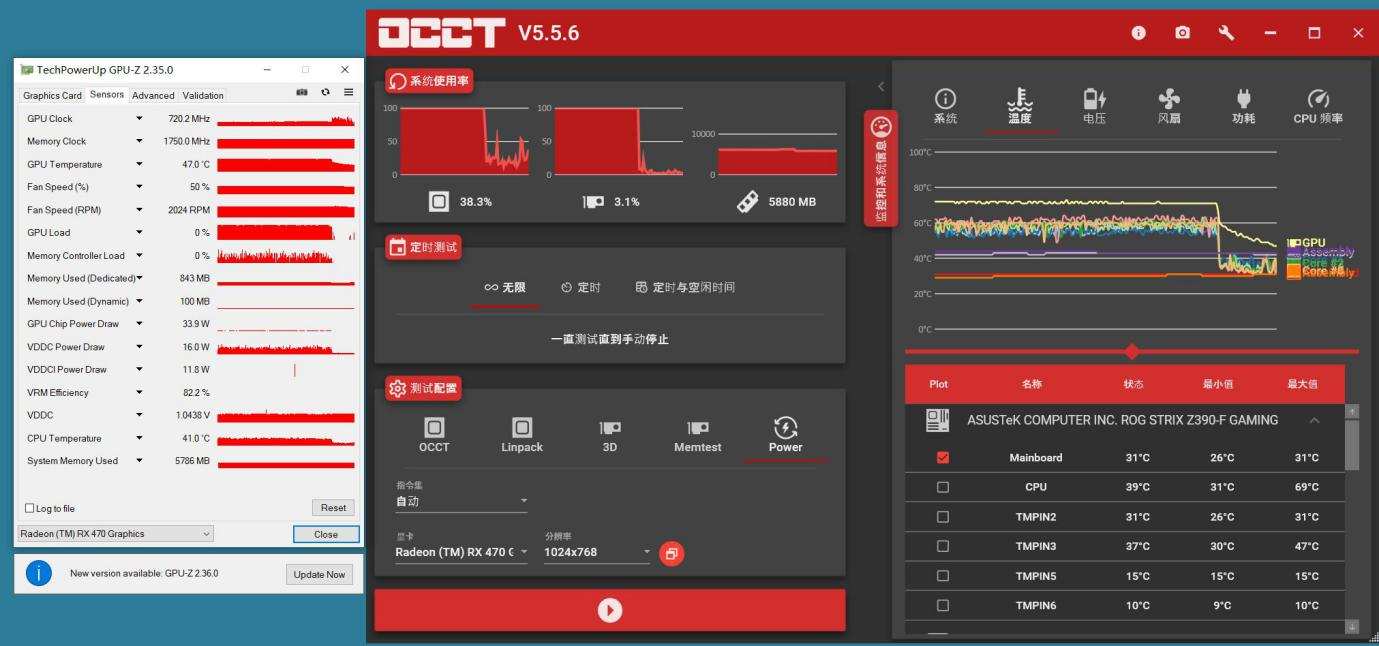Image resolution: width=1379 pixels, height=646 pixels.
Task: Open the 风扇 fan tab icon
Action: point(1169,99)
